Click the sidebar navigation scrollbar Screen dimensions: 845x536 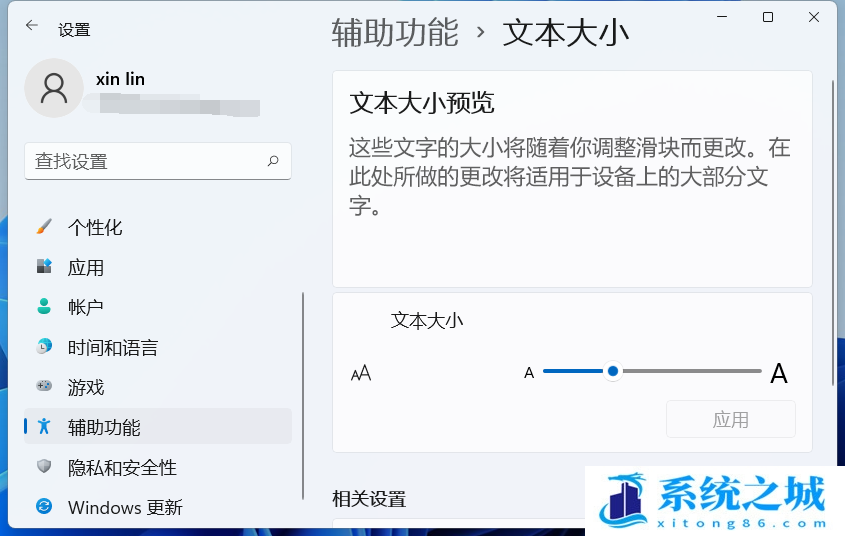(x=303, y=395)
